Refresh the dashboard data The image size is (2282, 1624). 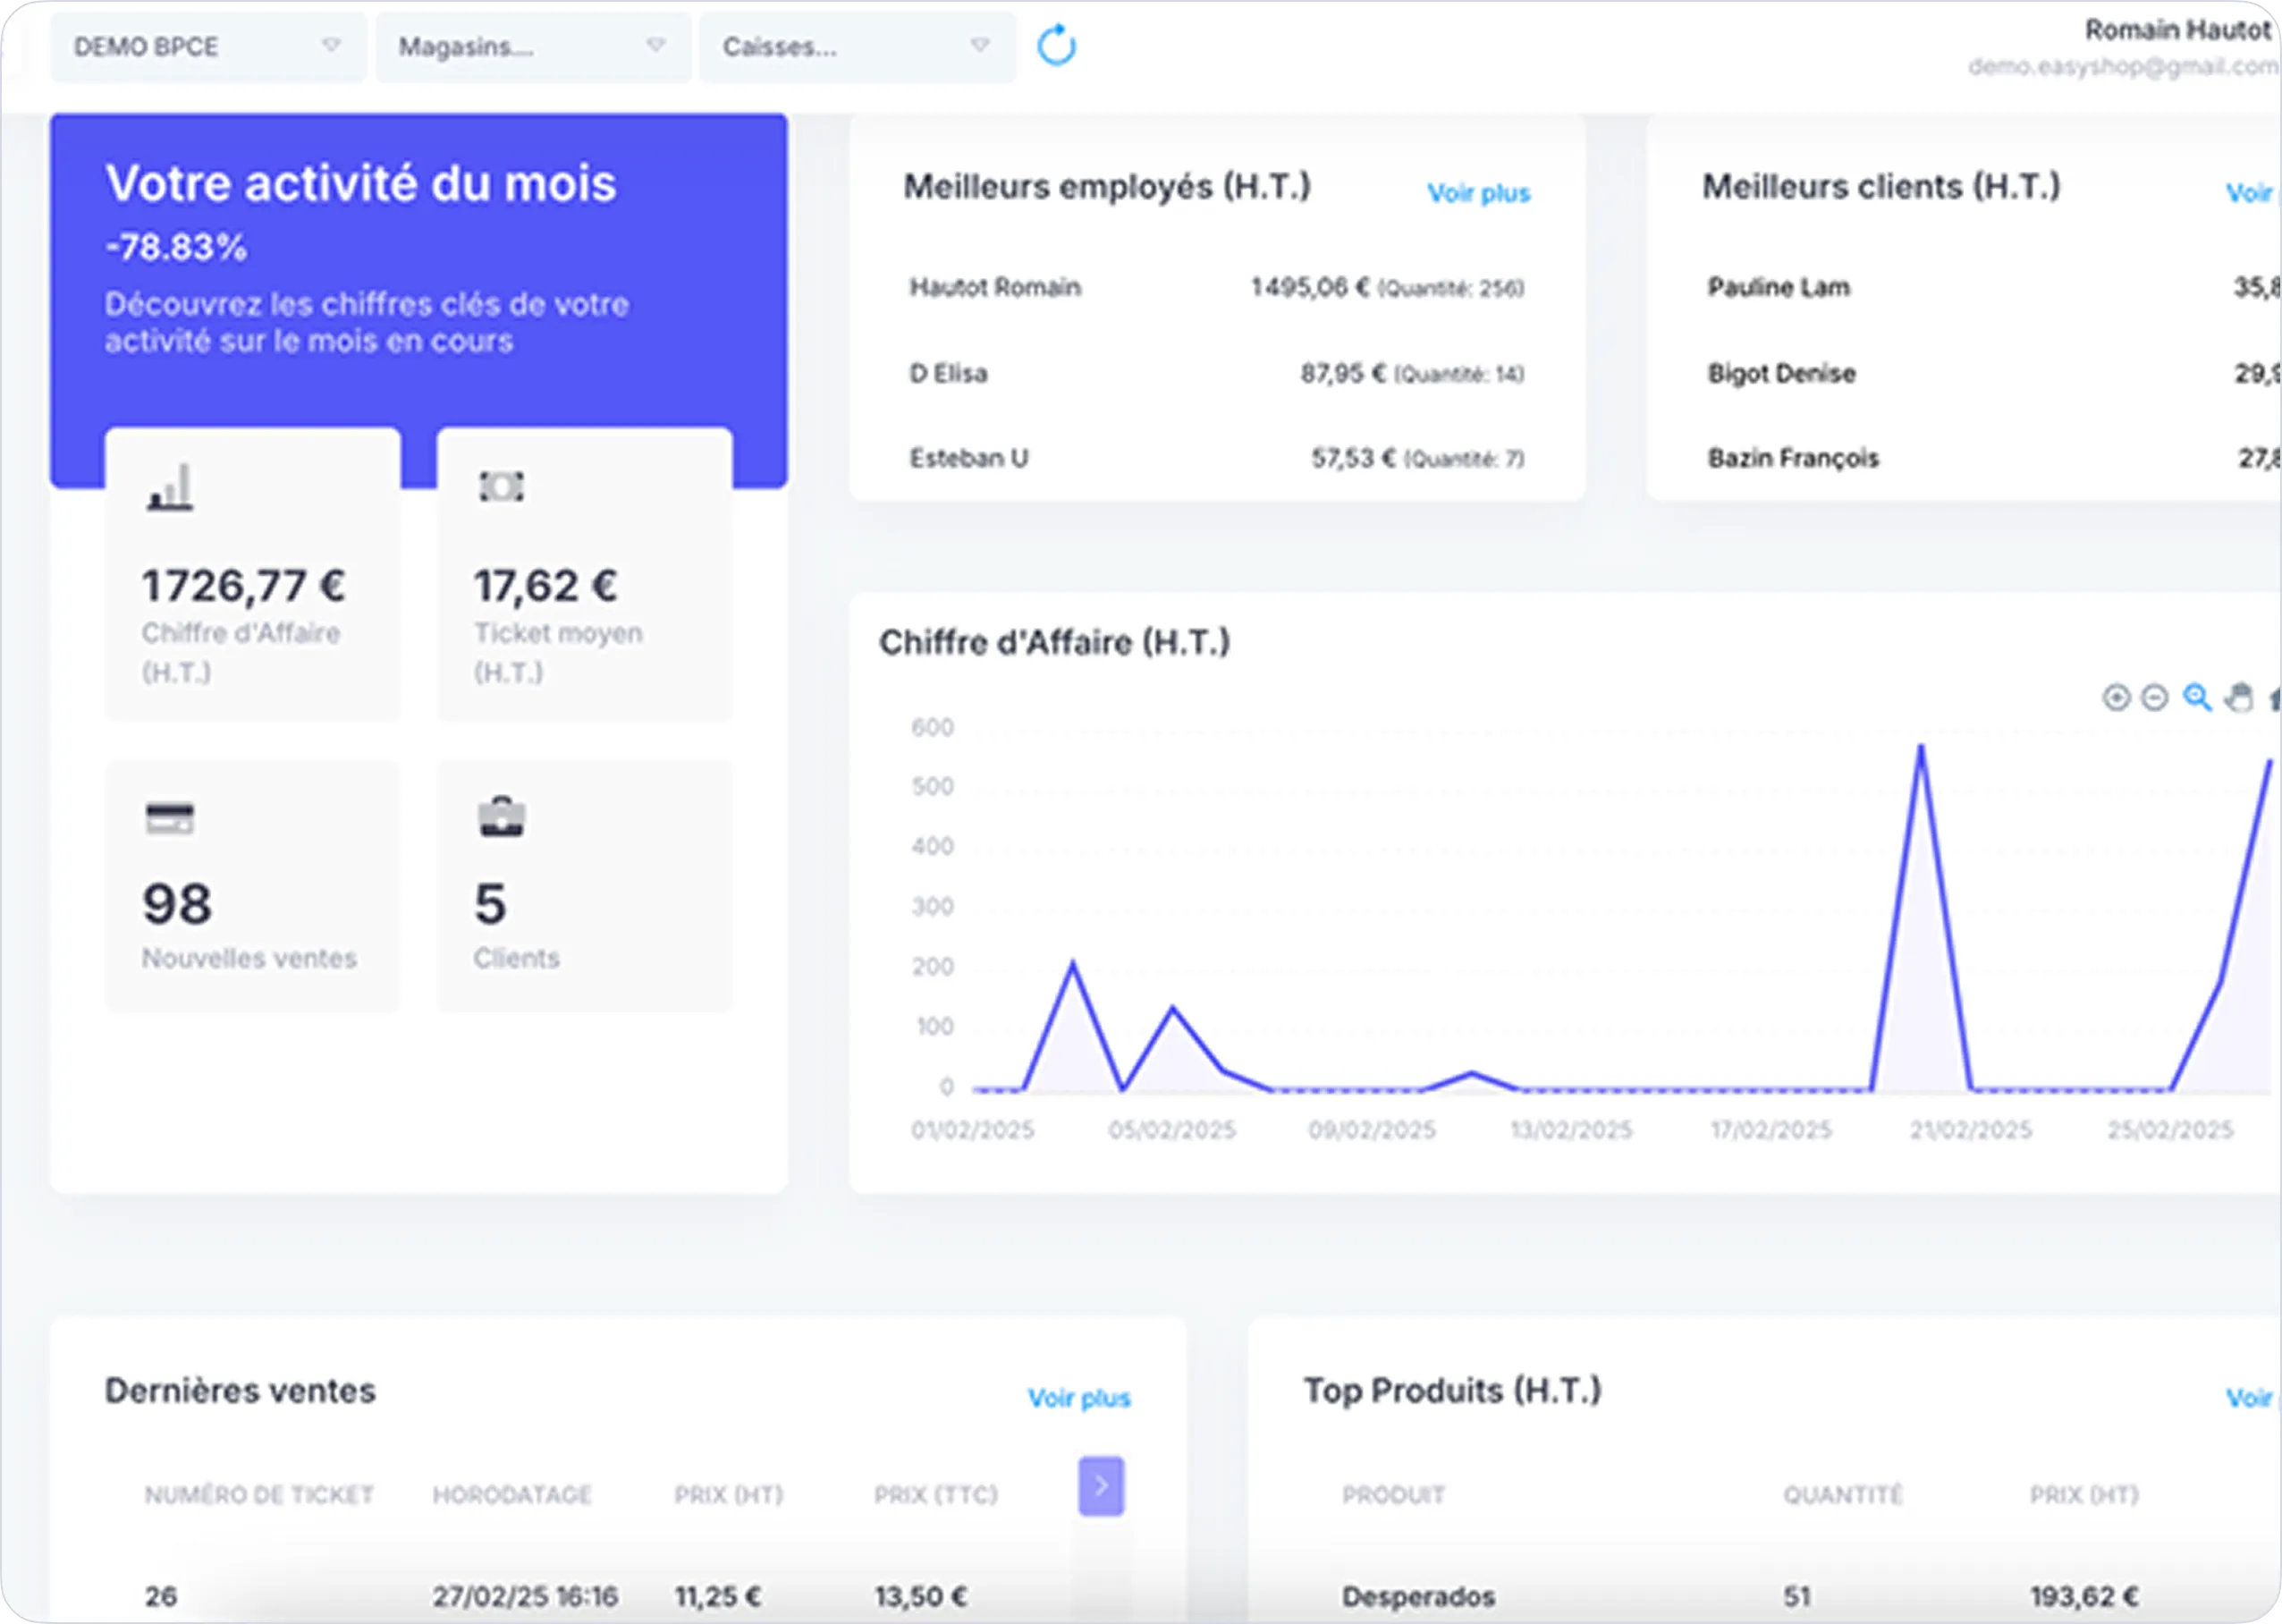[1058, 46]
